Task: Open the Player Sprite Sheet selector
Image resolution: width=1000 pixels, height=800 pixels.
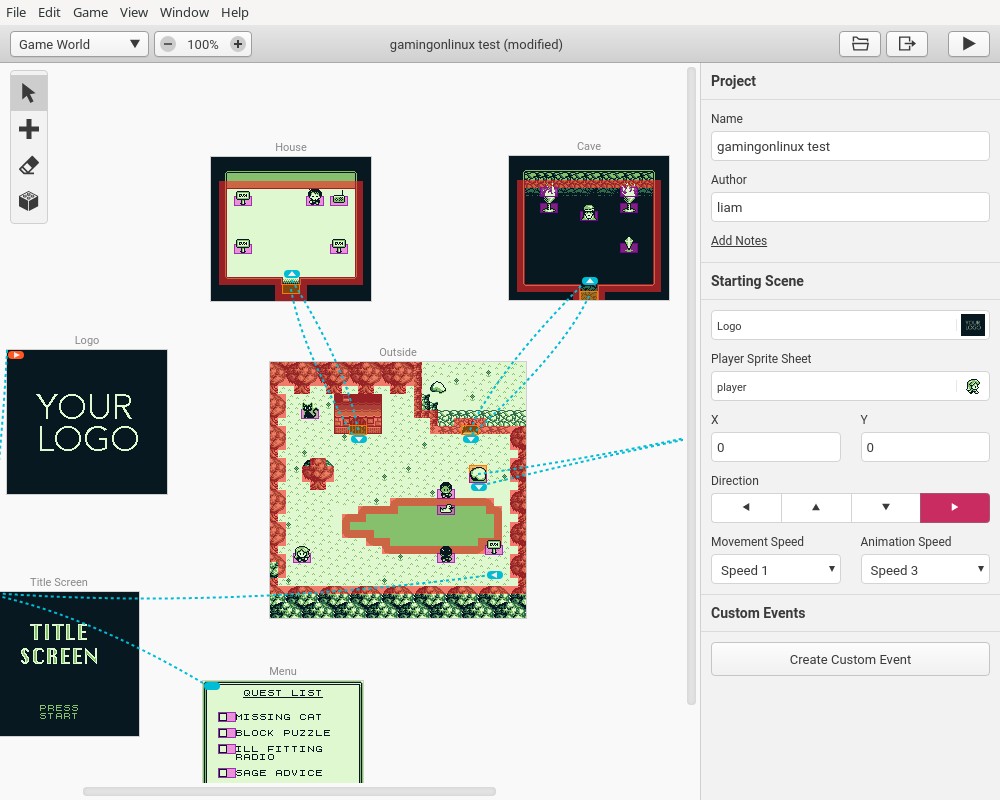Action: (850, 387)
